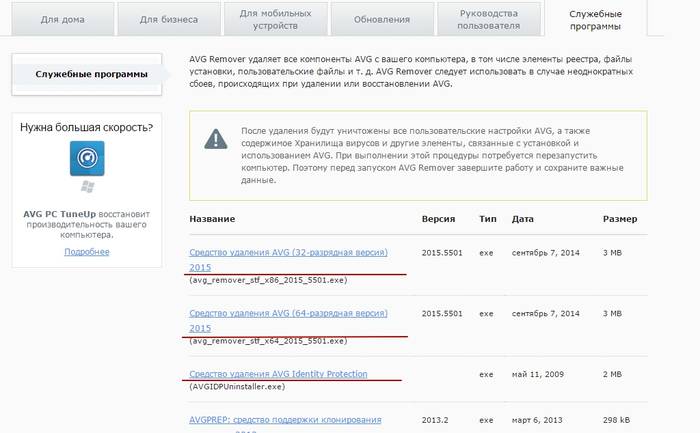Click the "Версия" column header
Viewport: 700px width, 433px height.
[x=438, y=219]
